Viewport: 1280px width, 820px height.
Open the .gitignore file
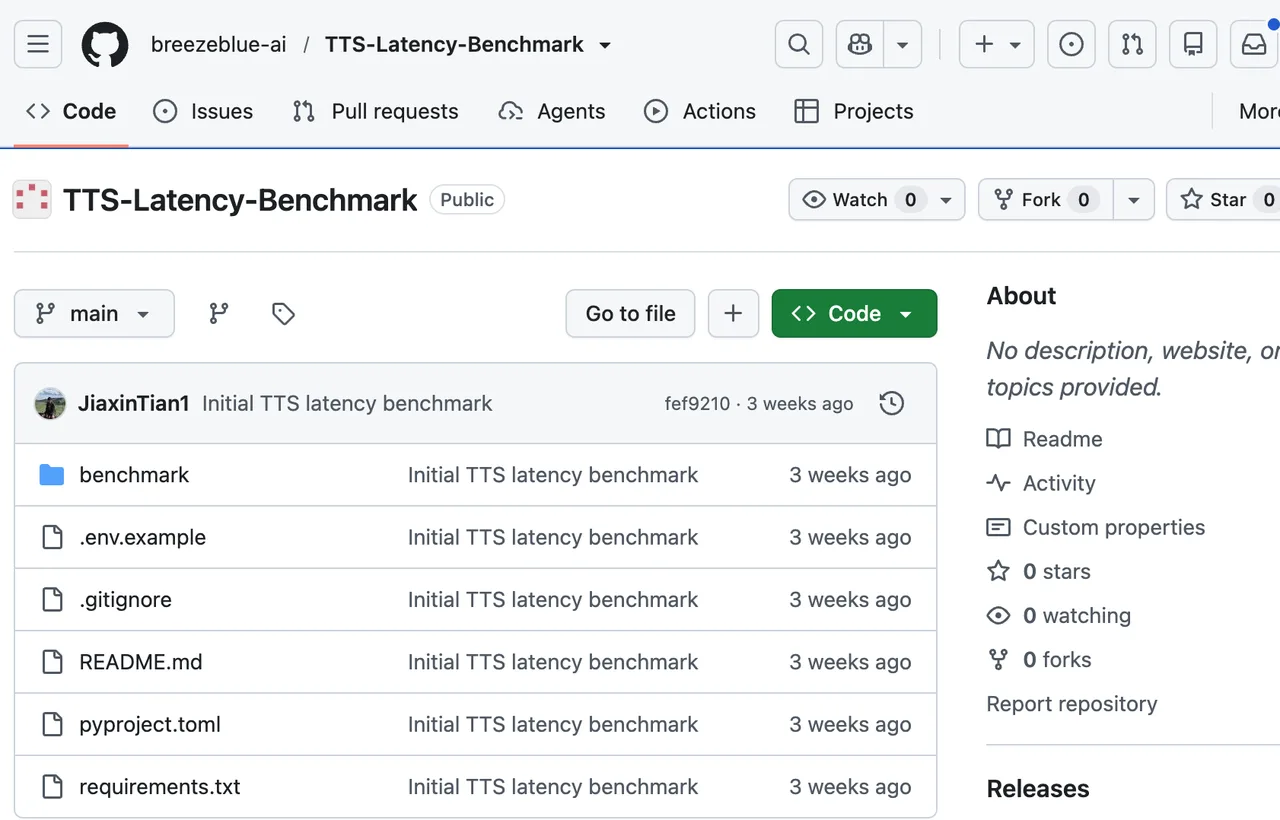126,600
